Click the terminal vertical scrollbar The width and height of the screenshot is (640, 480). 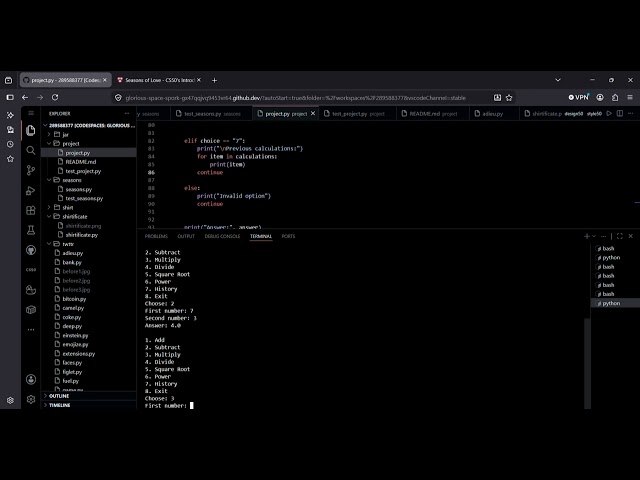(x=587, y=362)
